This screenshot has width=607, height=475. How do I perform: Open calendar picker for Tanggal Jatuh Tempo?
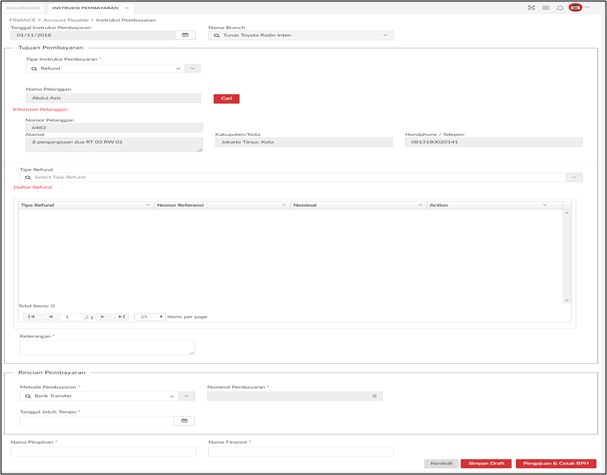pos(184,421)
